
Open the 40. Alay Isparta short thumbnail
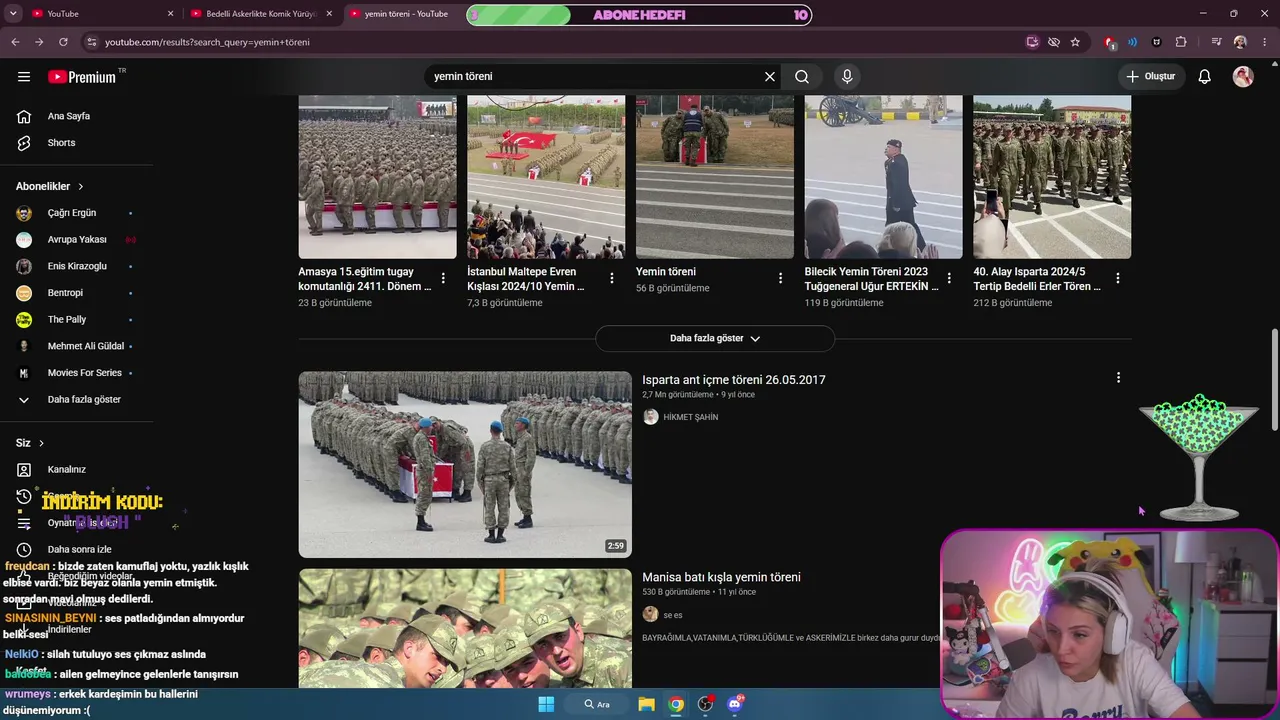(1052, 177)
